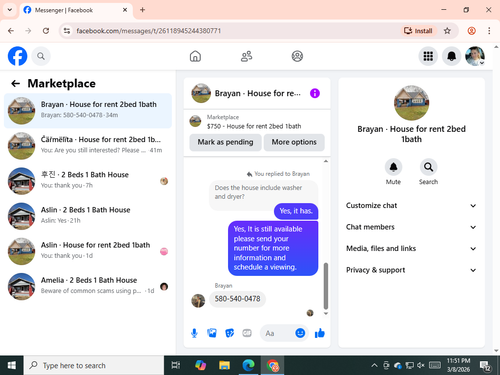Open Task View on the taskbar

point(176,365)
